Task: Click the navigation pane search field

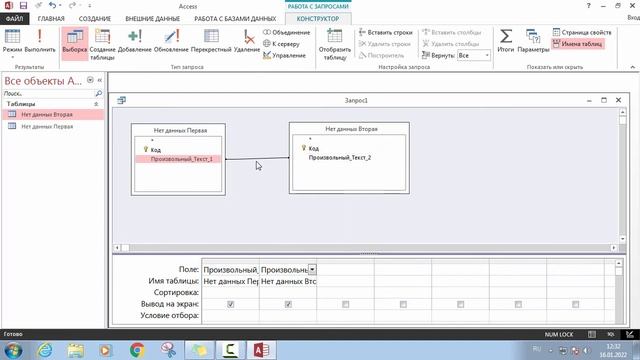Action: [49, 93]
